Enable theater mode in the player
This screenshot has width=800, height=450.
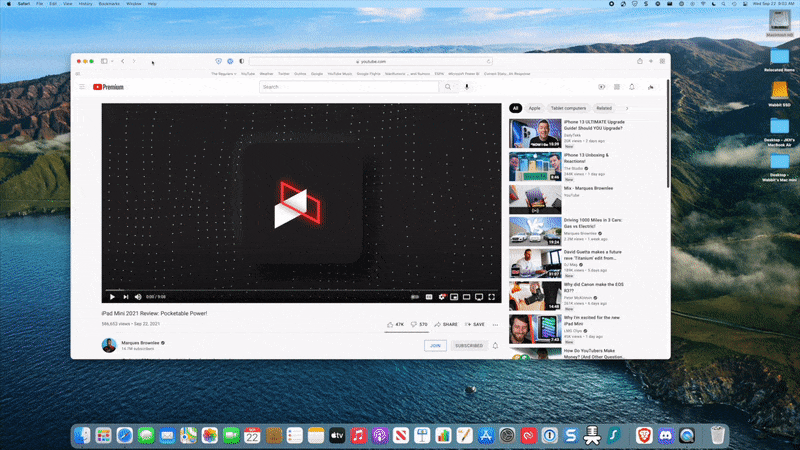click(466, 297)
